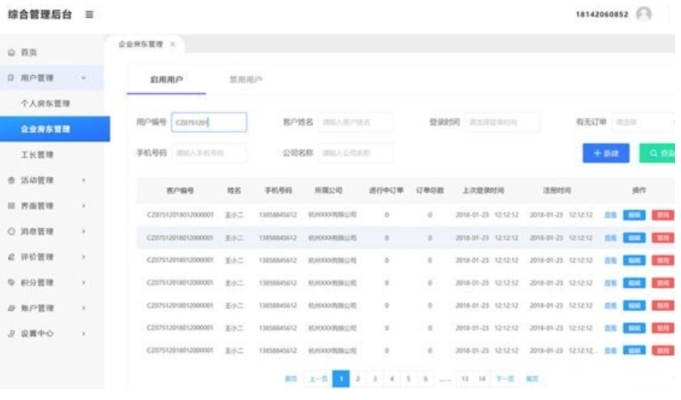Switch to the 禁用用户 tab
Image resolution: width=681 pixels, height=400 pixels.
coord(246,79)
